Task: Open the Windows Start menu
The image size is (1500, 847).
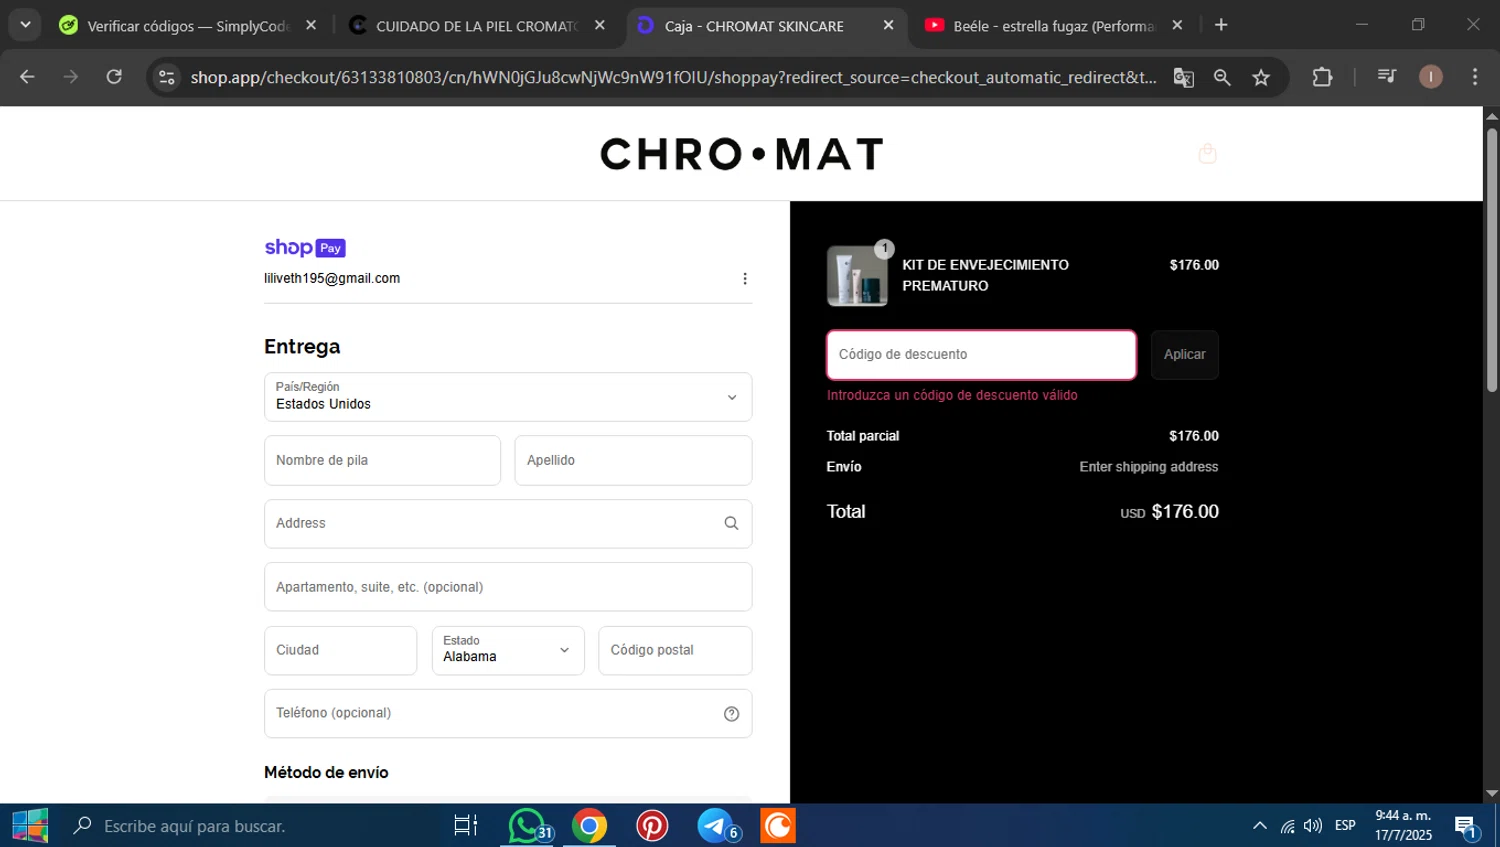Action: [29, 826]
